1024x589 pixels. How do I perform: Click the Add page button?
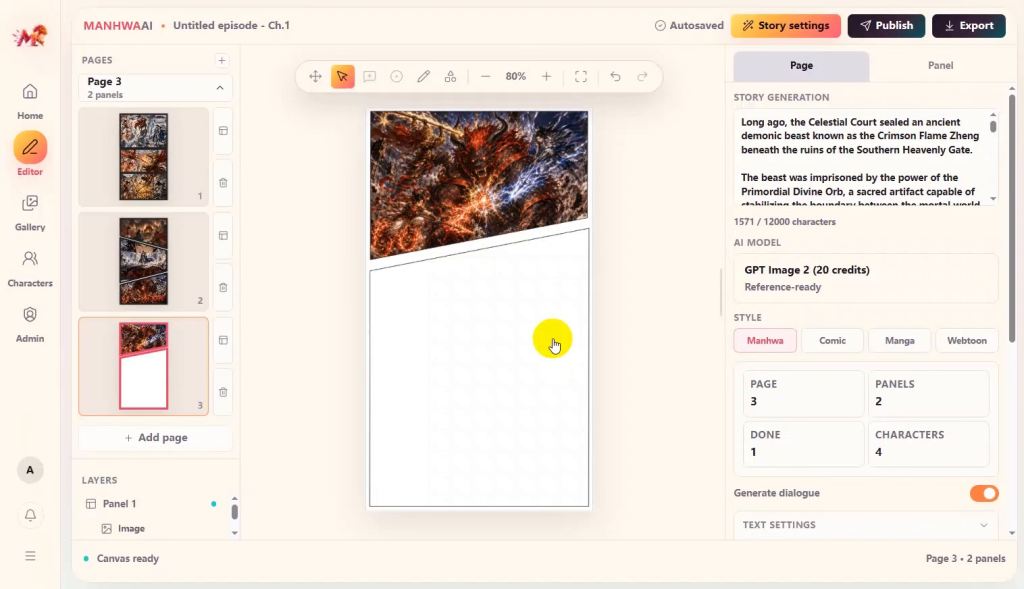[155, 438]
